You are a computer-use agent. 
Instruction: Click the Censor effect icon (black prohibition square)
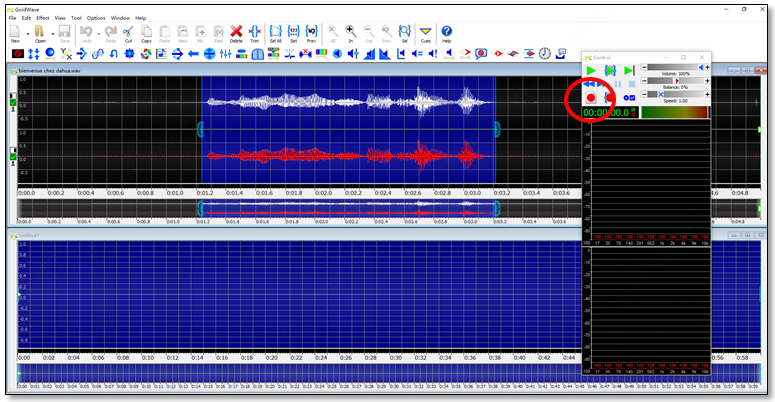(18, 53)
